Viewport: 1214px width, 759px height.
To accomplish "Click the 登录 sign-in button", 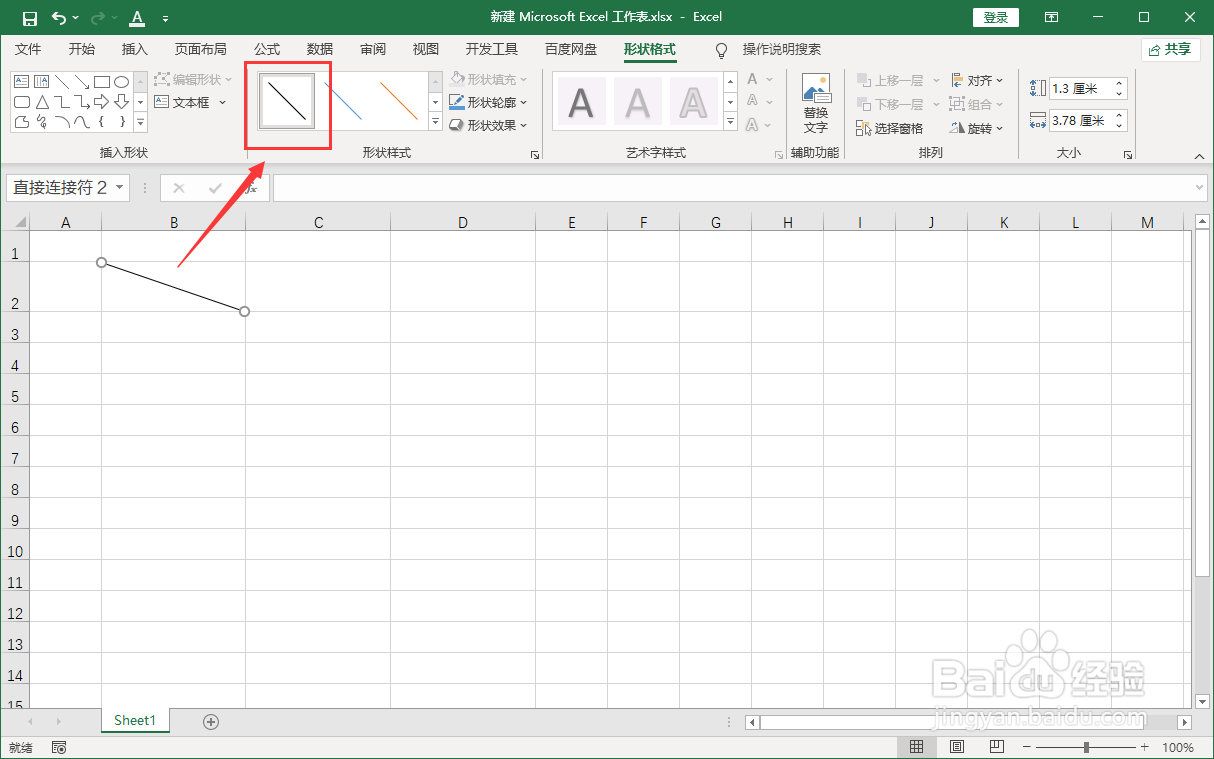I will coord(996,17).
